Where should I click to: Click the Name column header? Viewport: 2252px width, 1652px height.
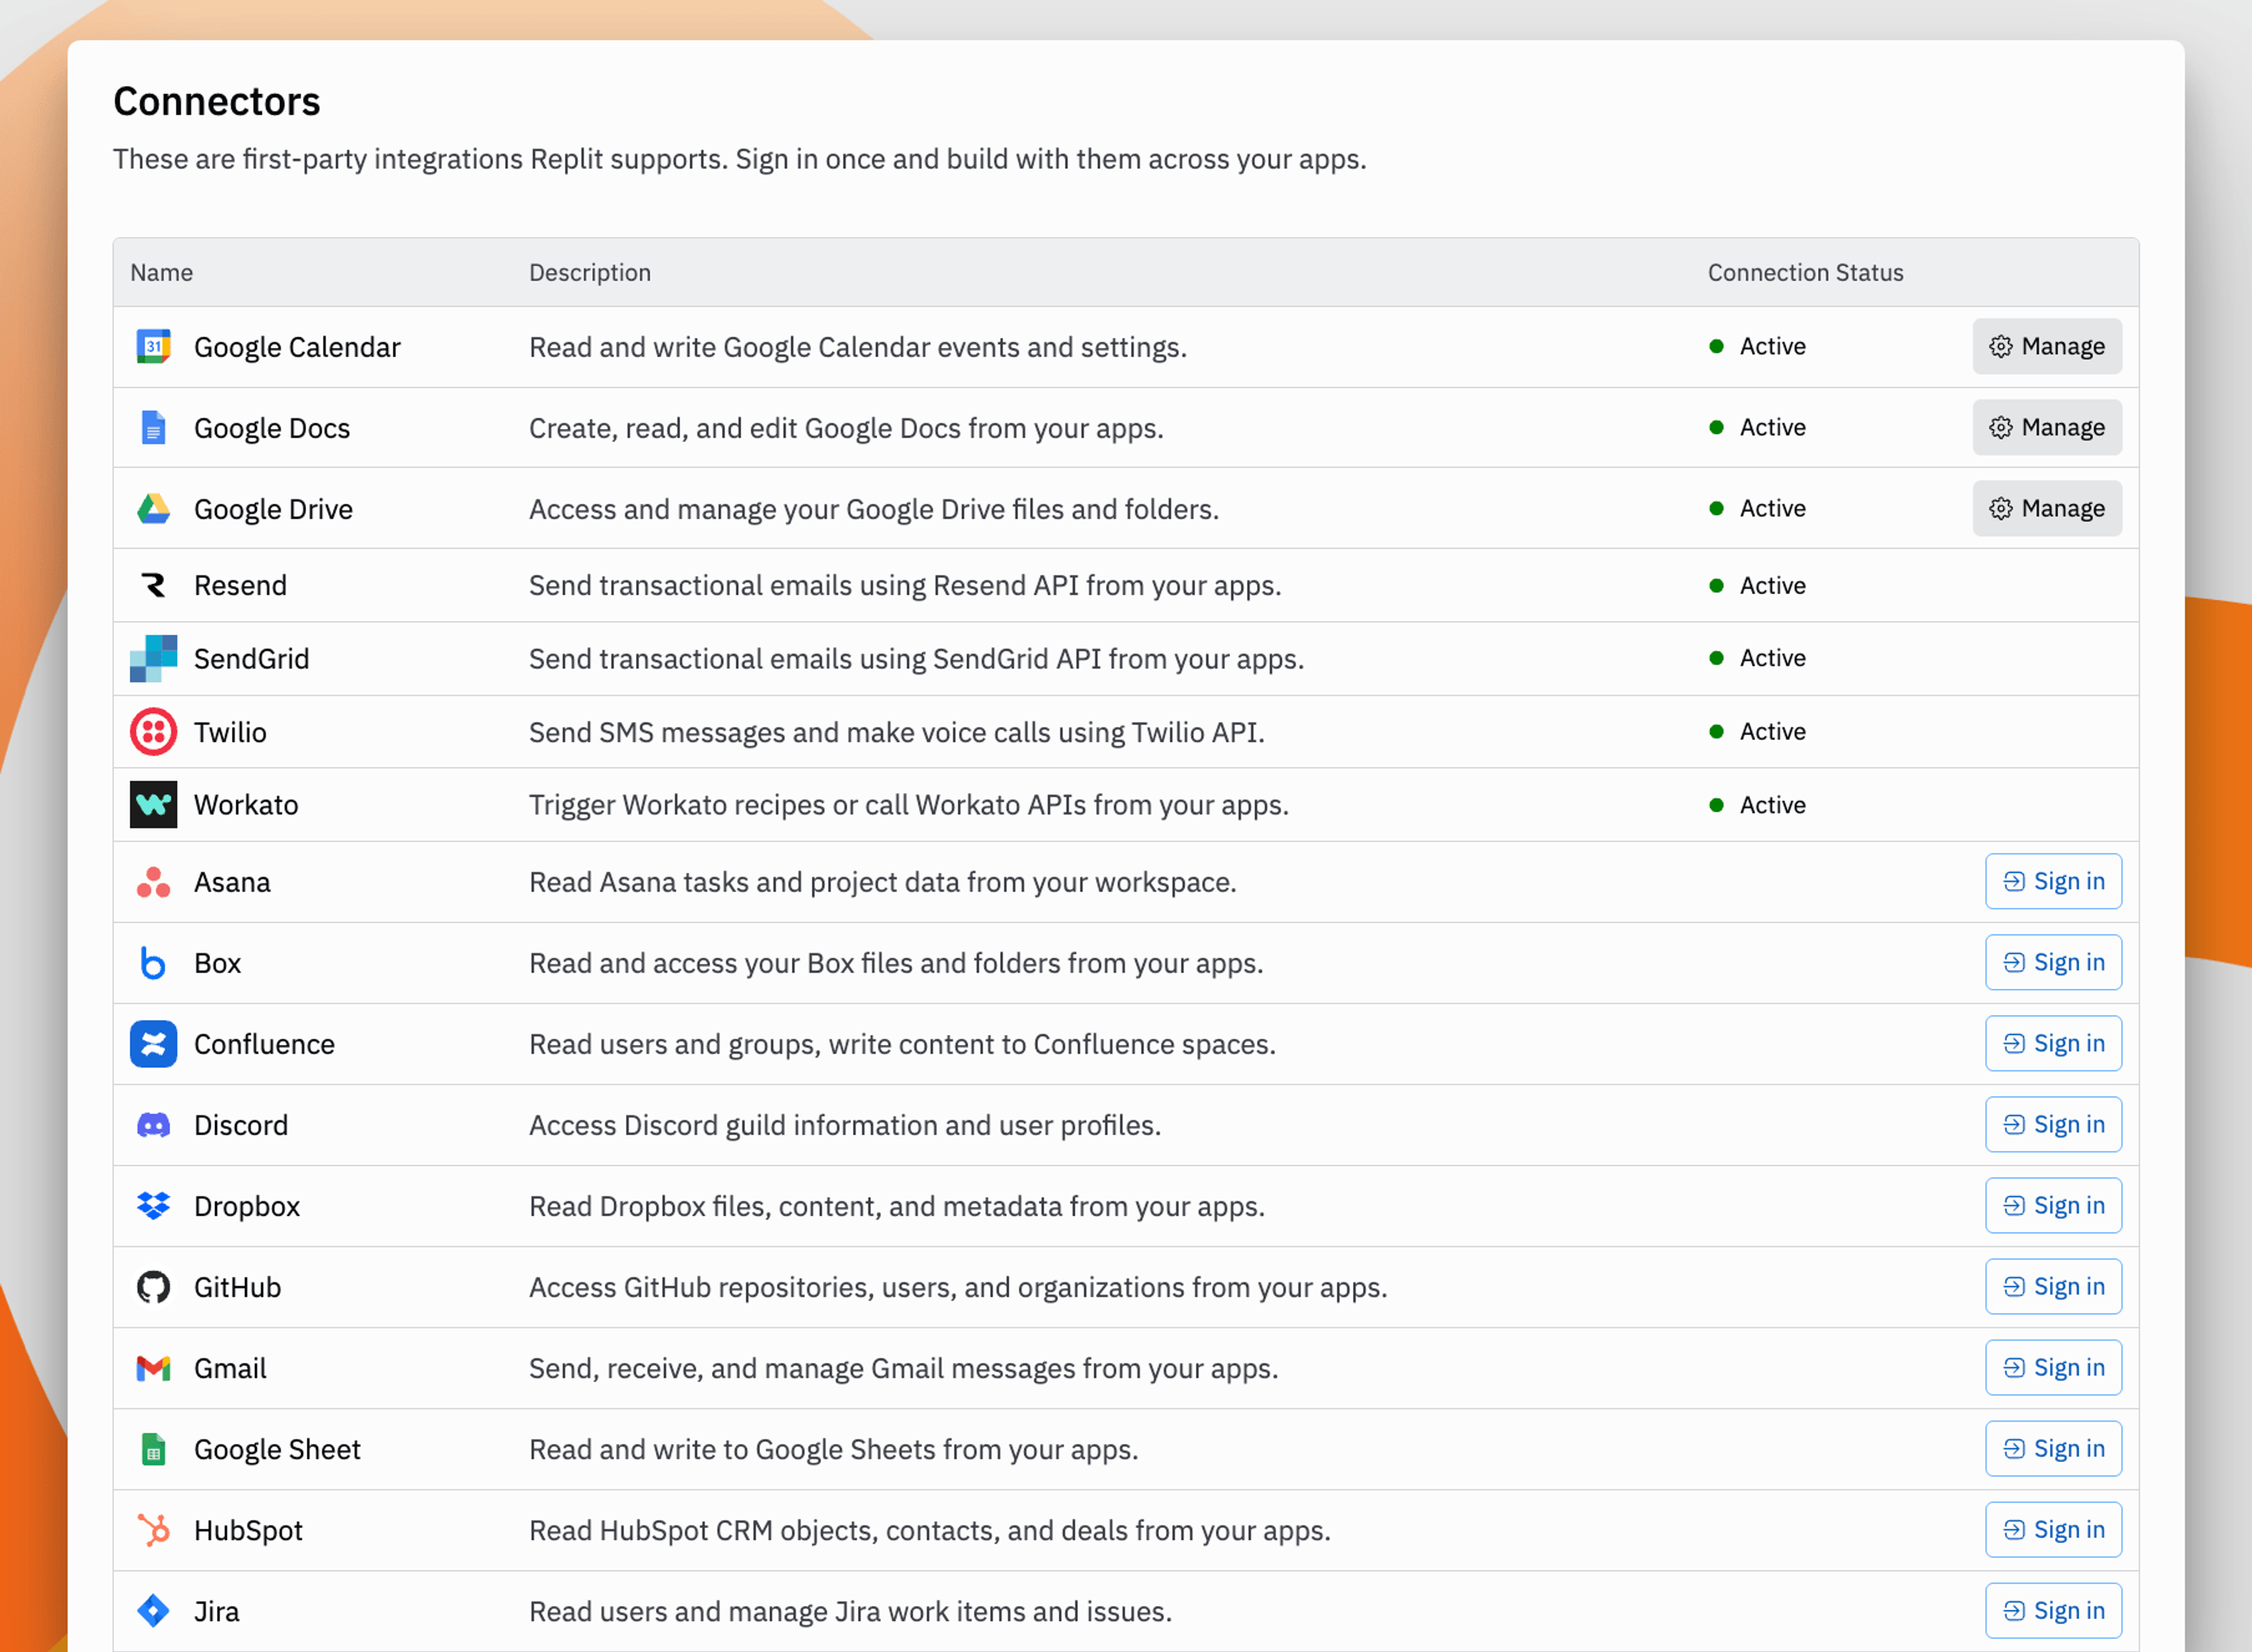[x=161, y=273]
